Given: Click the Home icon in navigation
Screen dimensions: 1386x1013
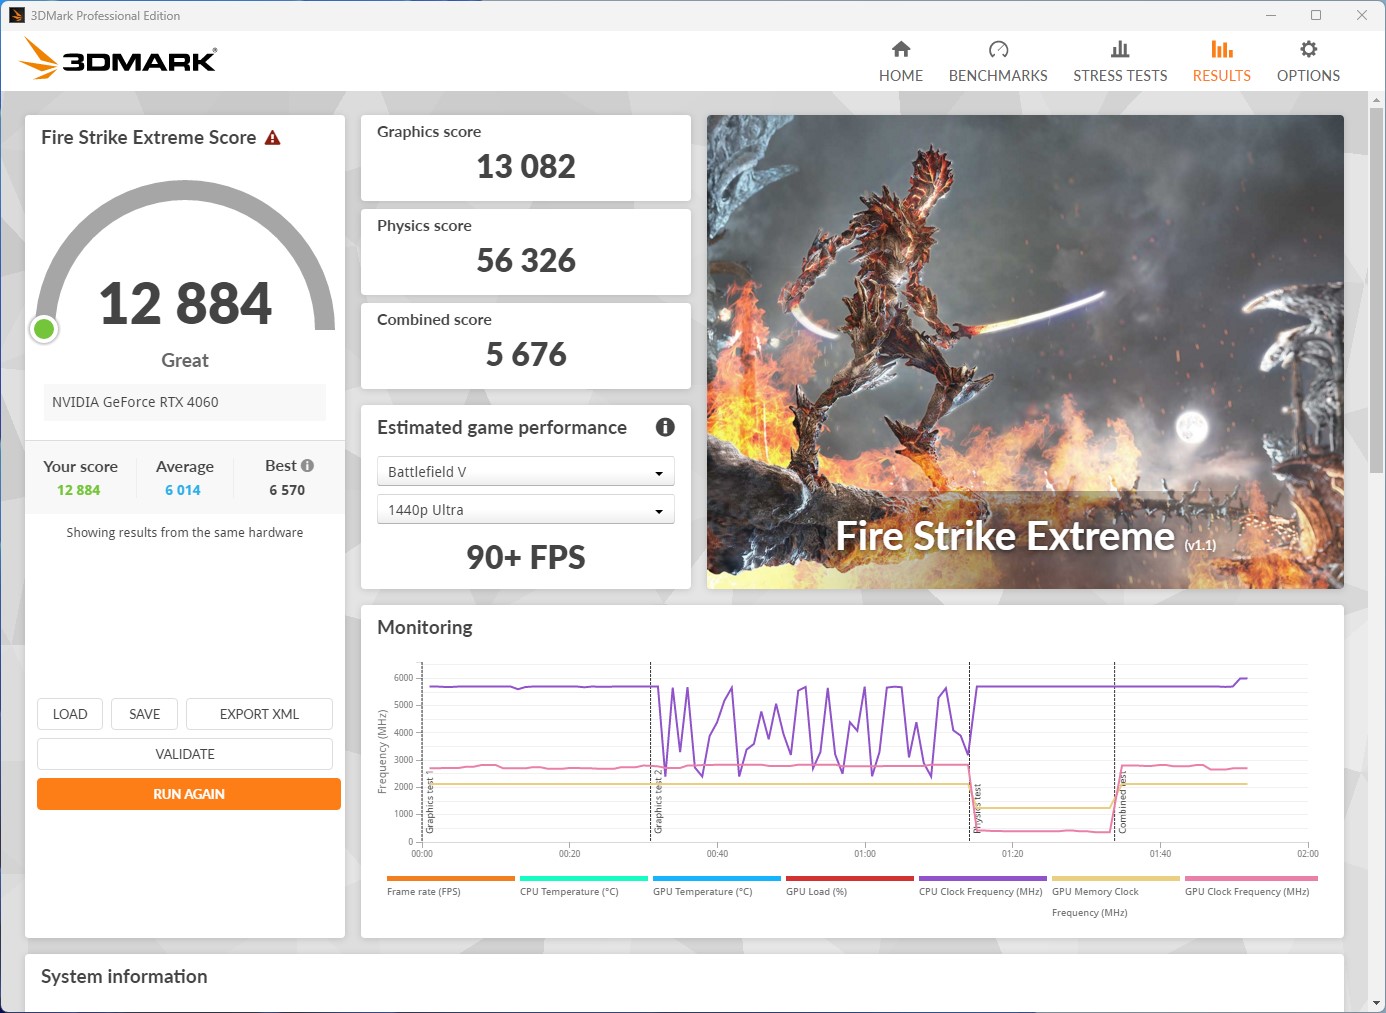Looking at the screenshot, I should pyautogui.click(x=901, y=49).
